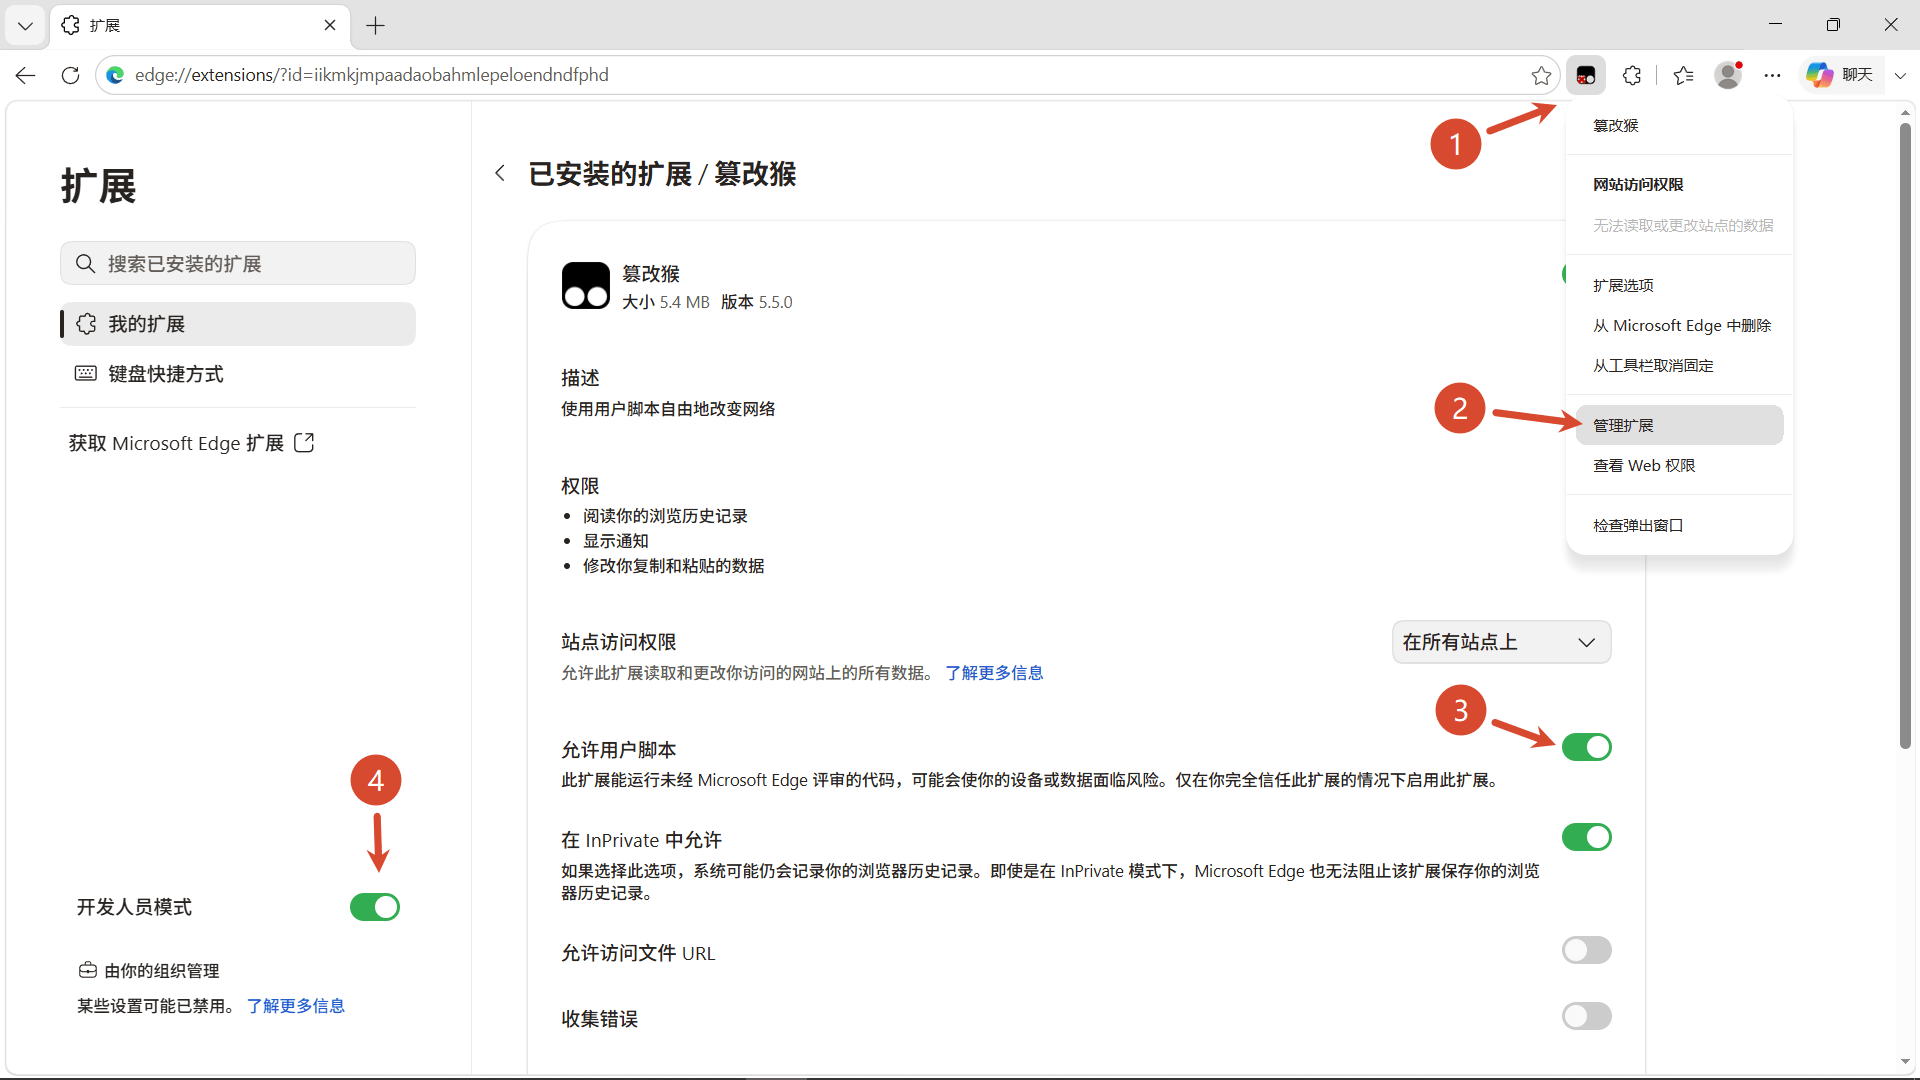The width and height of the screenshot is (1920, 1080).
Task: Click the page vertical scrollbar thumb
Action: click(x=1905, y=435)
